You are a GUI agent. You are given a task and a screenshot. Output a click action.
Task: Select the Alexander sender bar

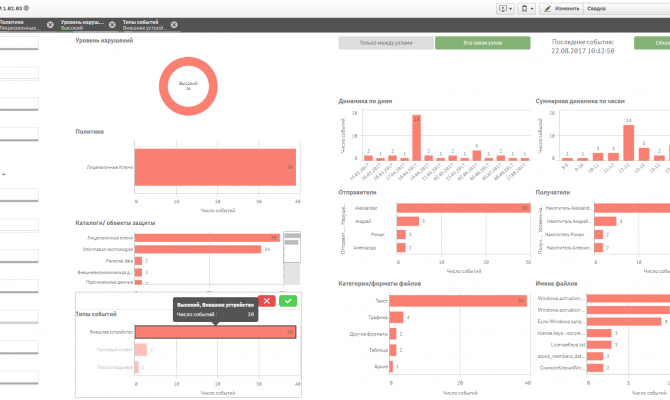(x=463, y=208)
